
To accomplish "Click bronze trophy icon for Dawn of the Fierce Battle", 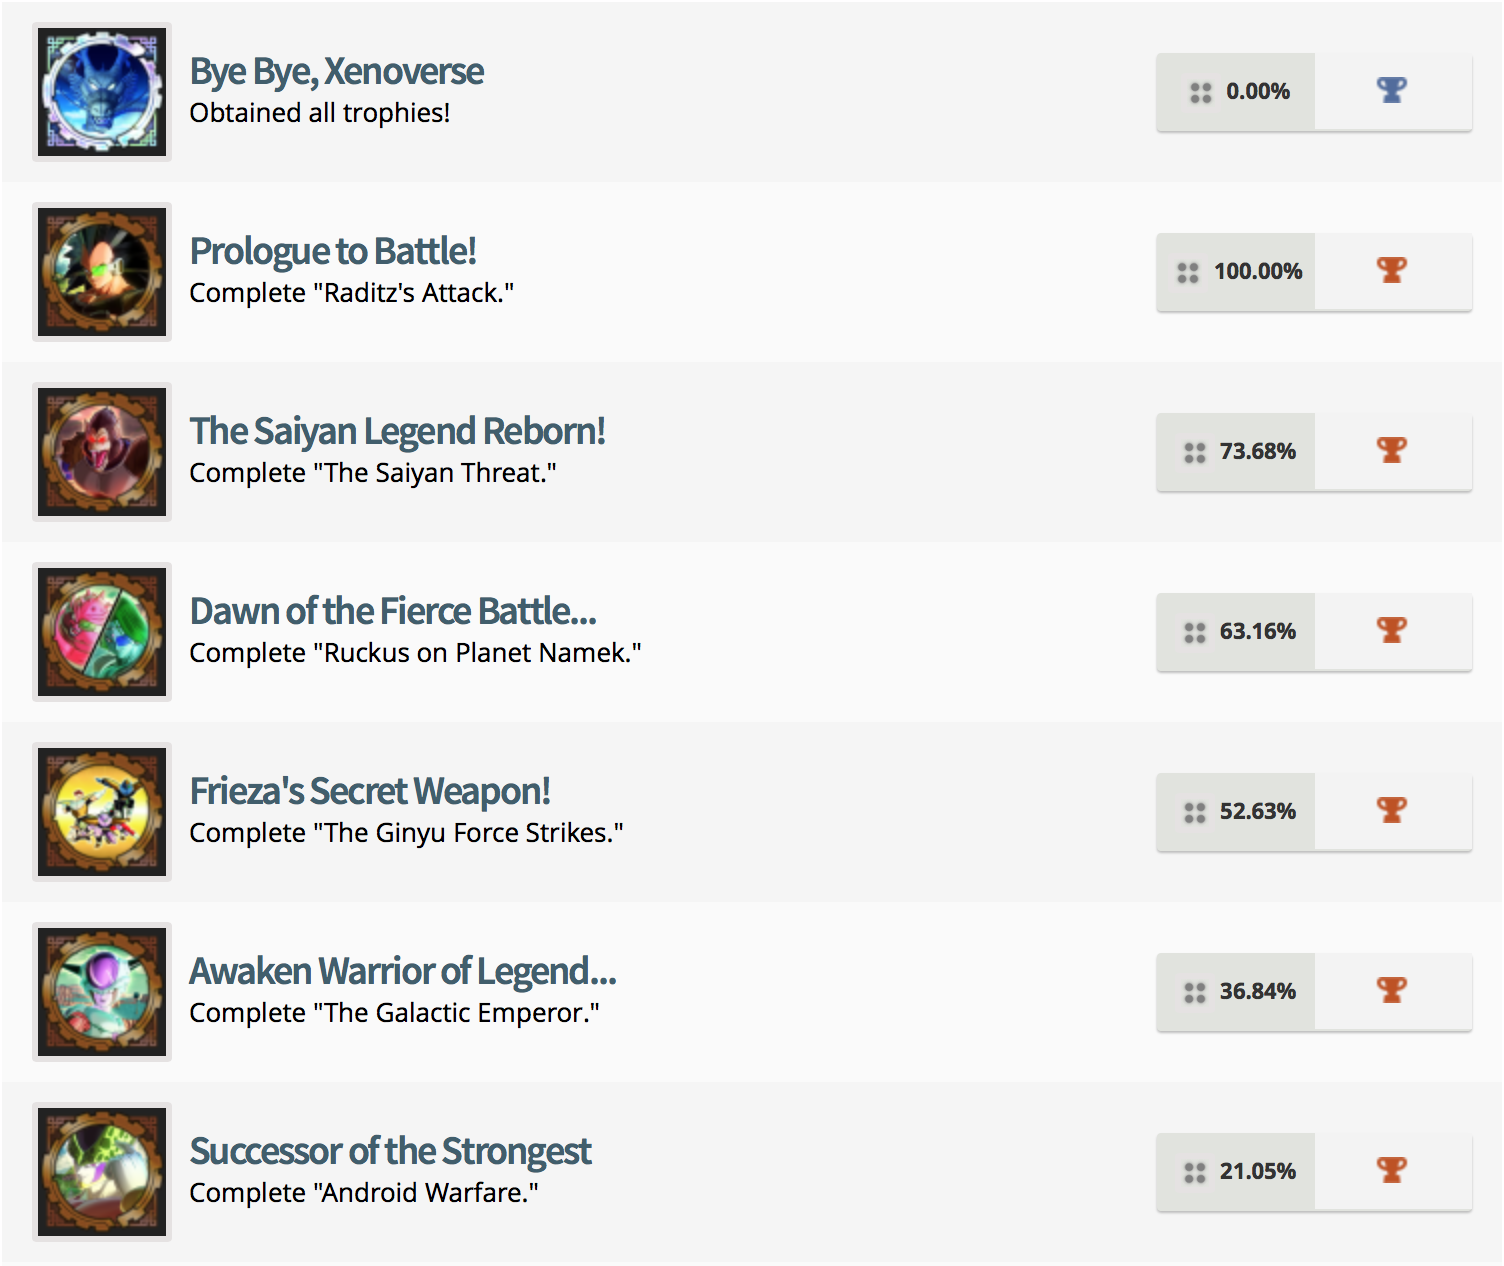I will (x=1391, y=631).
